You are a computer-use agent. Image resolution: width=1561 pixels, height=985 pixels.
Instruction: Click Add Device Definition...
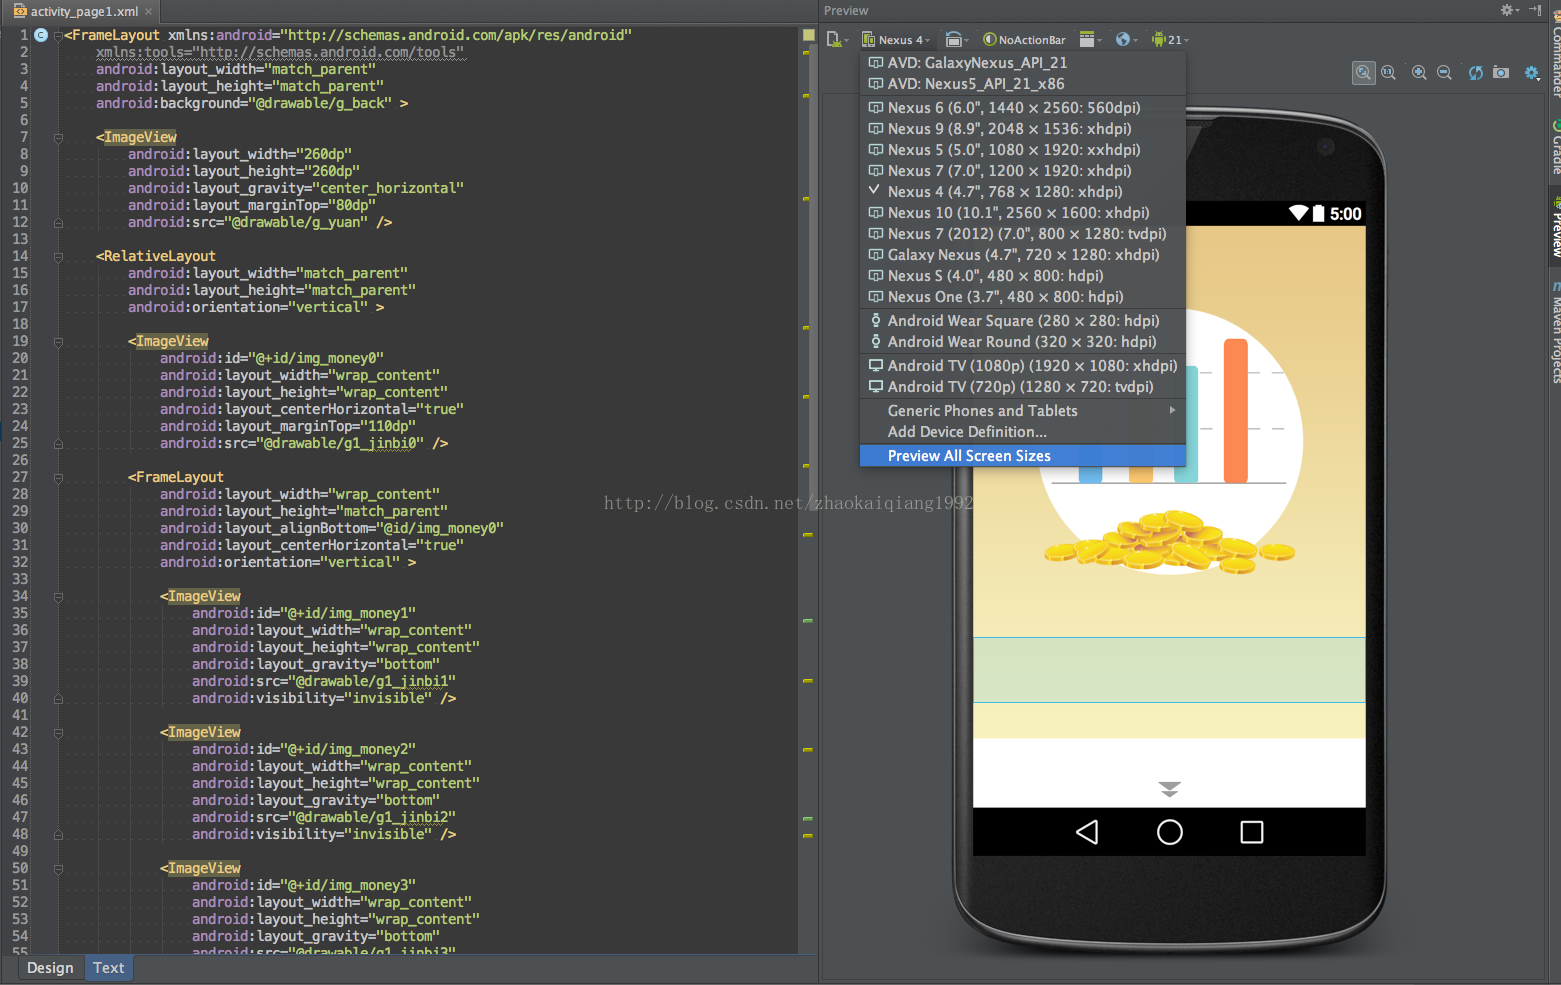coord(1022,432)
